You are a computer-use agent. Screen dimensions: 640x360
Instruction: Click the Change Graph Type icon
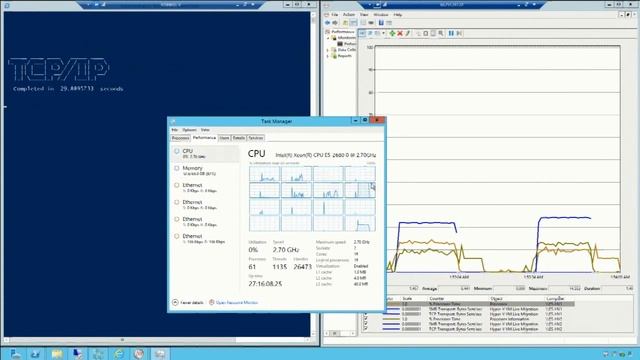point(378,33)
